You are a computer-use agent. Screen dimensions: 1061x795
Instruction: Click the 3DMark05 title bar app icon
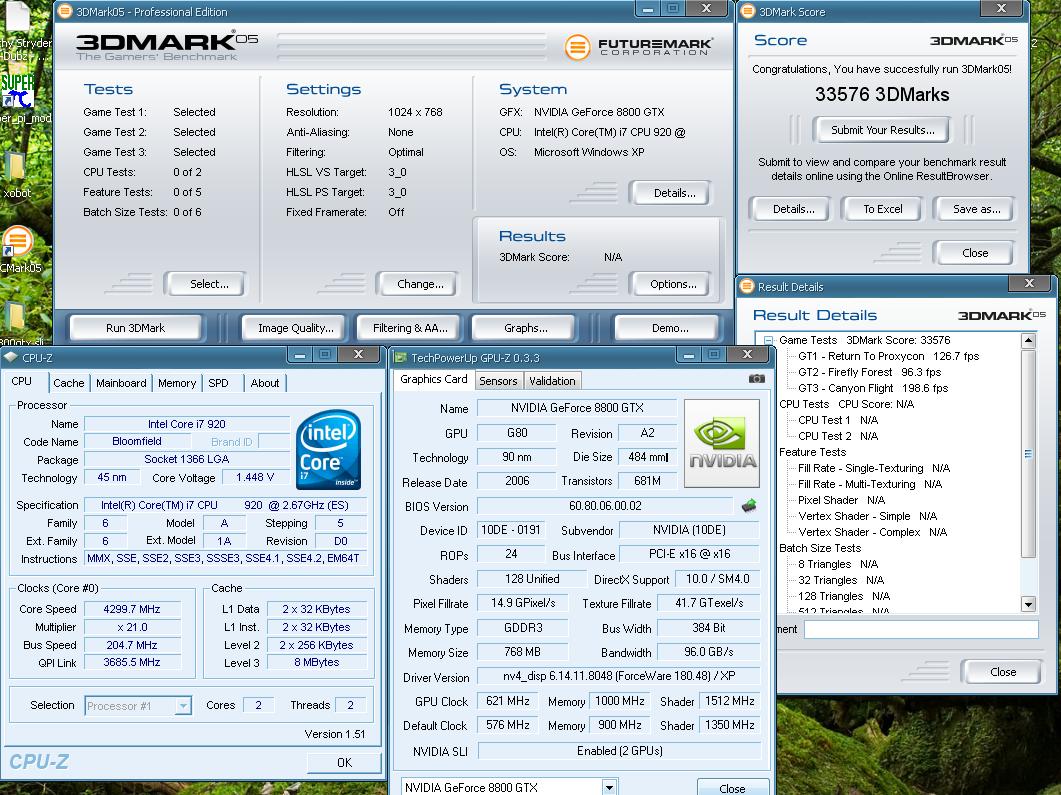[64, 12]
